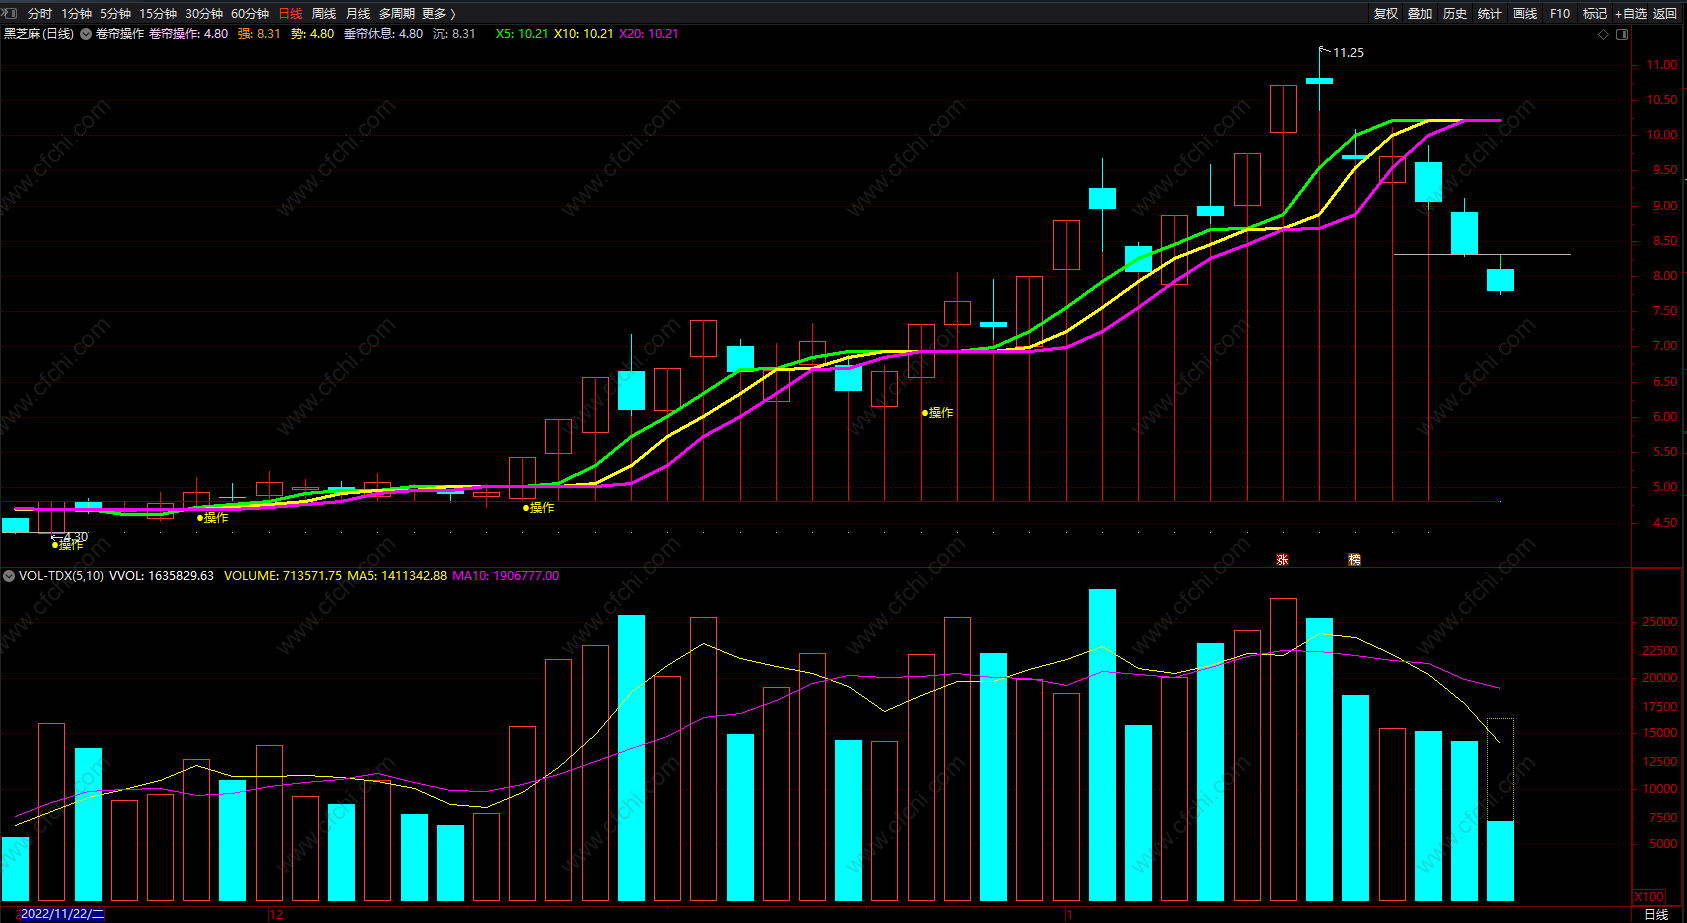Open the VOL-TDX indicator dropdown arrow
Image resolution: width=1687 pixels, height=923 pixels.
pos(9,576)
